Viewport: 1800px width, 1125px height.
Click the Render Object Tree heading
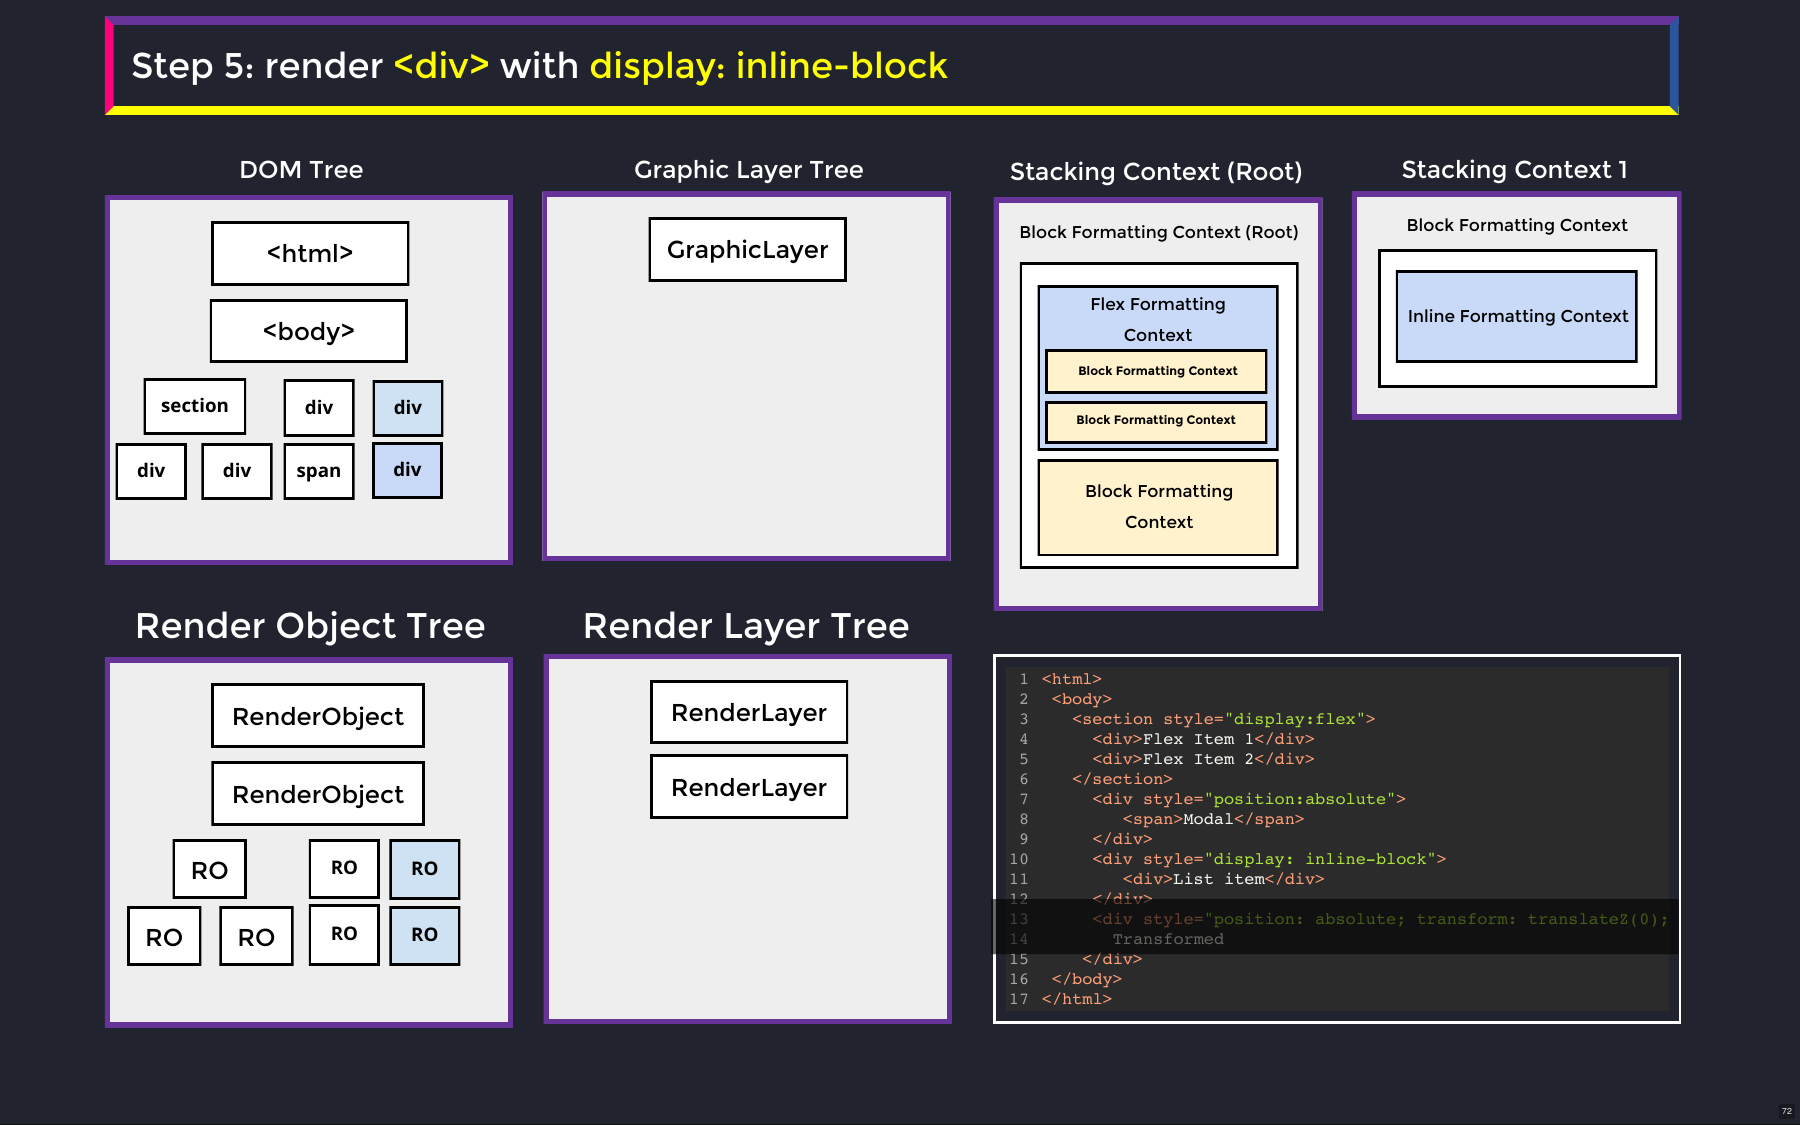(x=310, y=626)
